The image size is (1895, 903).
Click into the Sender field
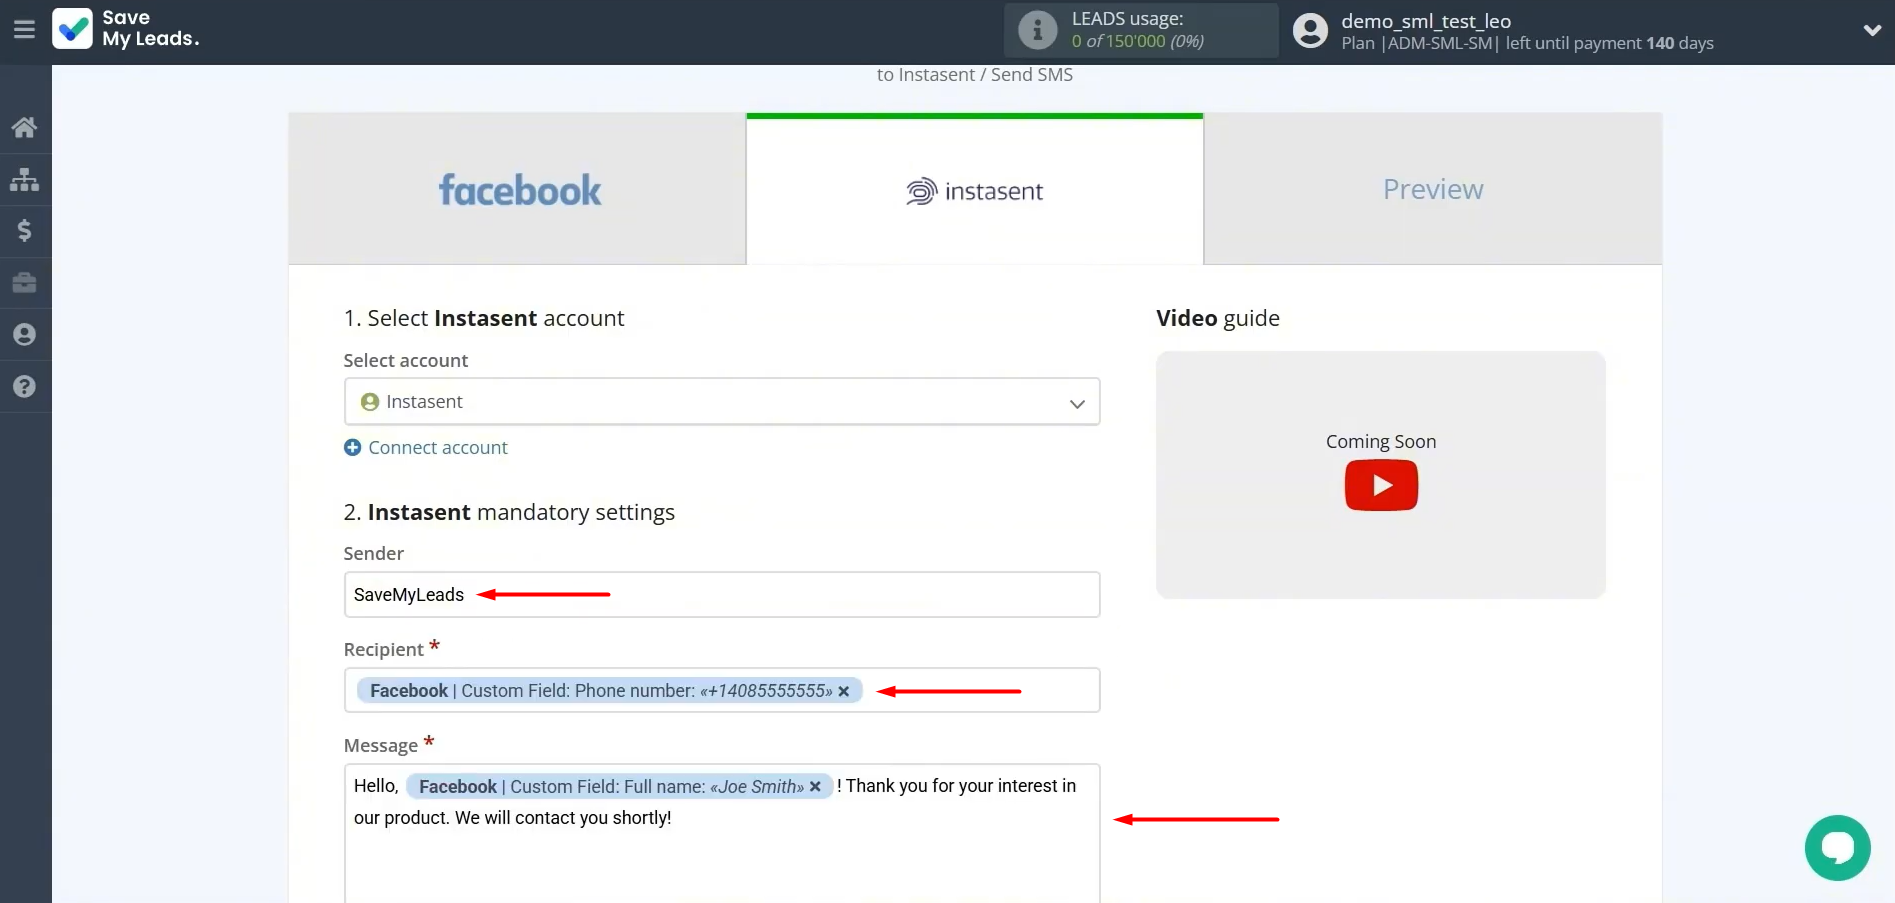point(722,595)
